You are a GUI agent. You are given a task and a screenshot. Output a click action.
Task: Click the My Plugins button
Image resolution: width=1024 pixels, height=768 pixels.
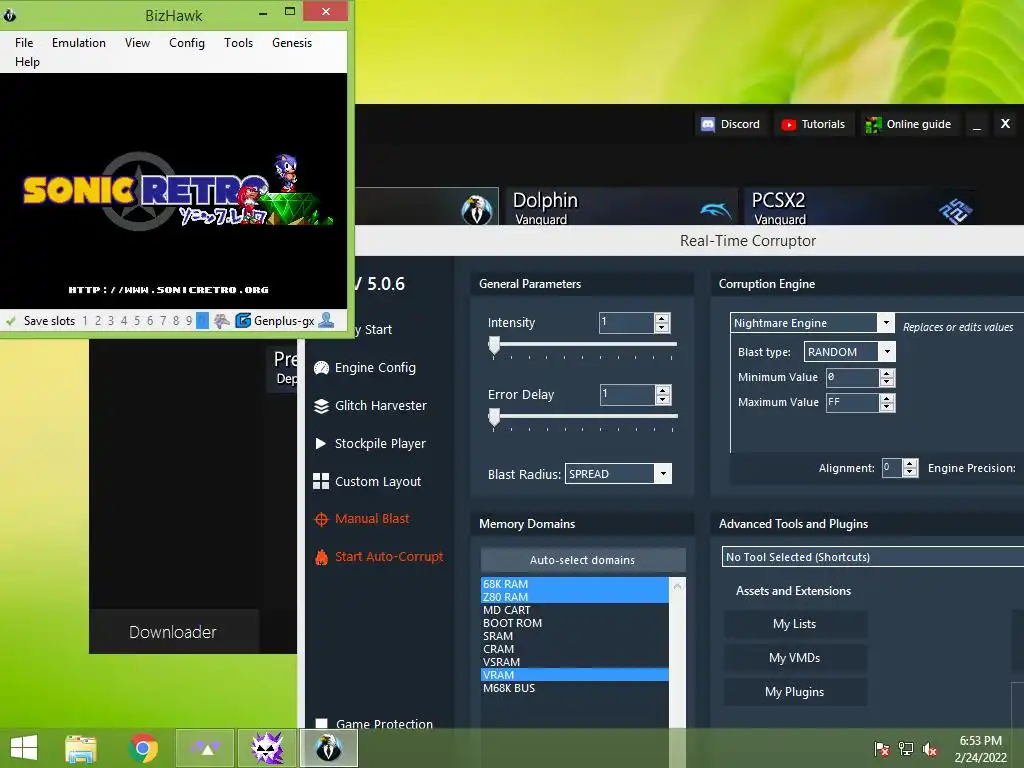click(795, 692)
